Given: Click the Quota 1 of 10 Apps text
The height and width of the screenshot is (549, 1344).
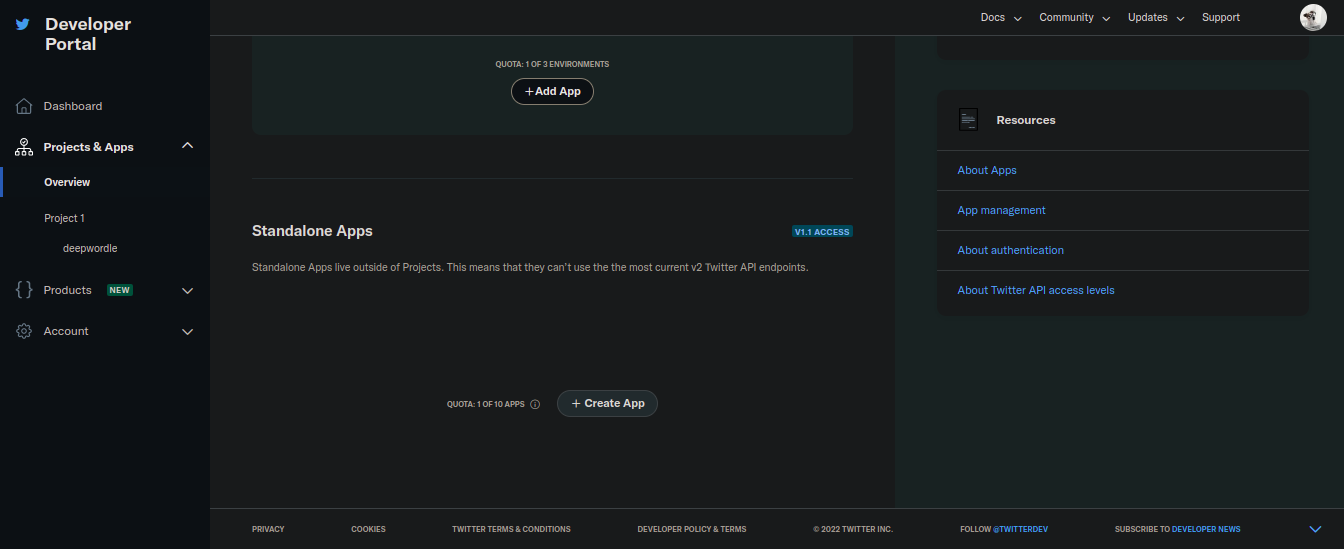Looking at the screenshot, I should tap(485, 405).
